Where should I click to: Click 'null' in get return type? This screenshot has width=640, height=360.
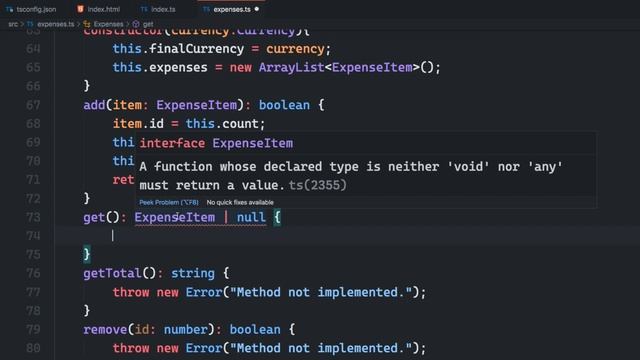[x=251, y=217]
